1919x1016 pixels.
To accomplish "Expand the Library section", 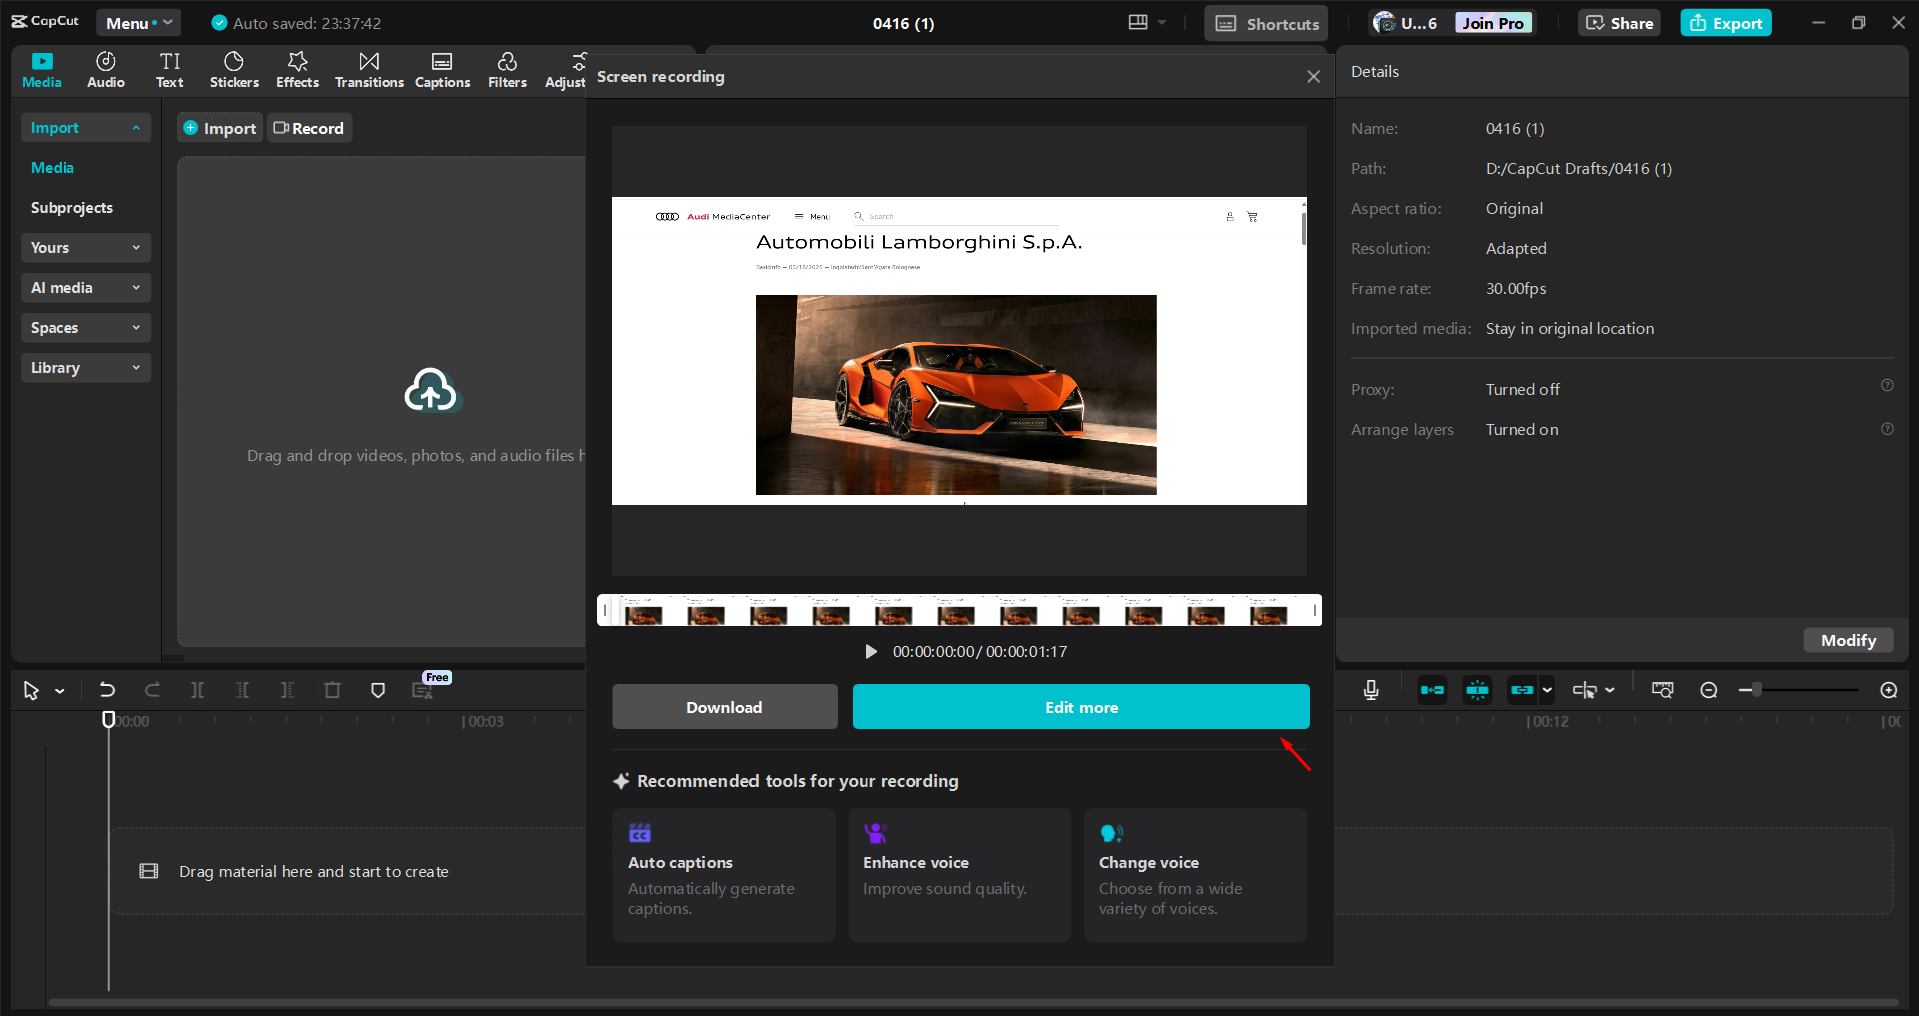I will coord(85,368).
